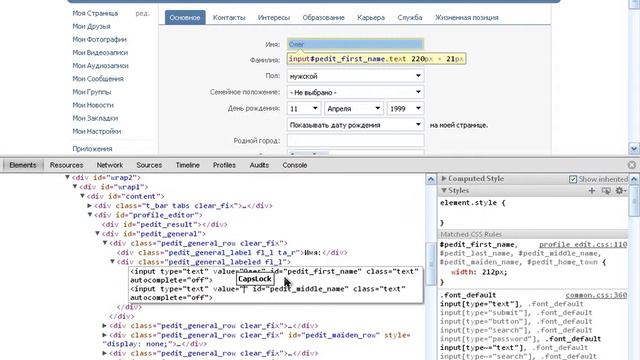Select the Основное profile tab
This screenshot has width=640, height=360.
pos(185,18)
